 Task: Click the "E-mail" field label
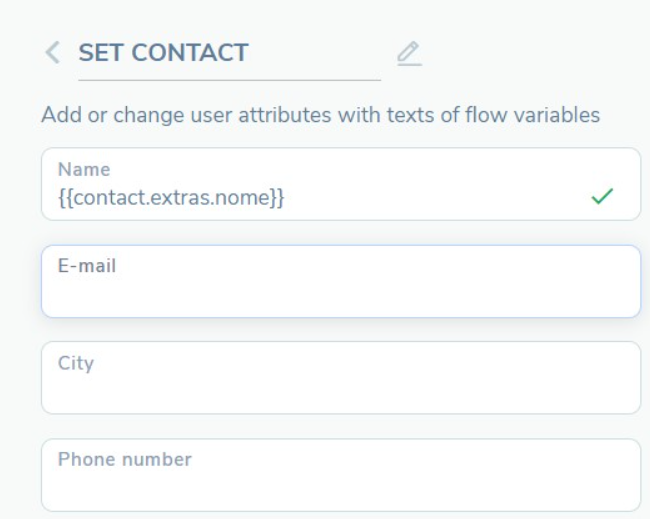tap(87, 266)
